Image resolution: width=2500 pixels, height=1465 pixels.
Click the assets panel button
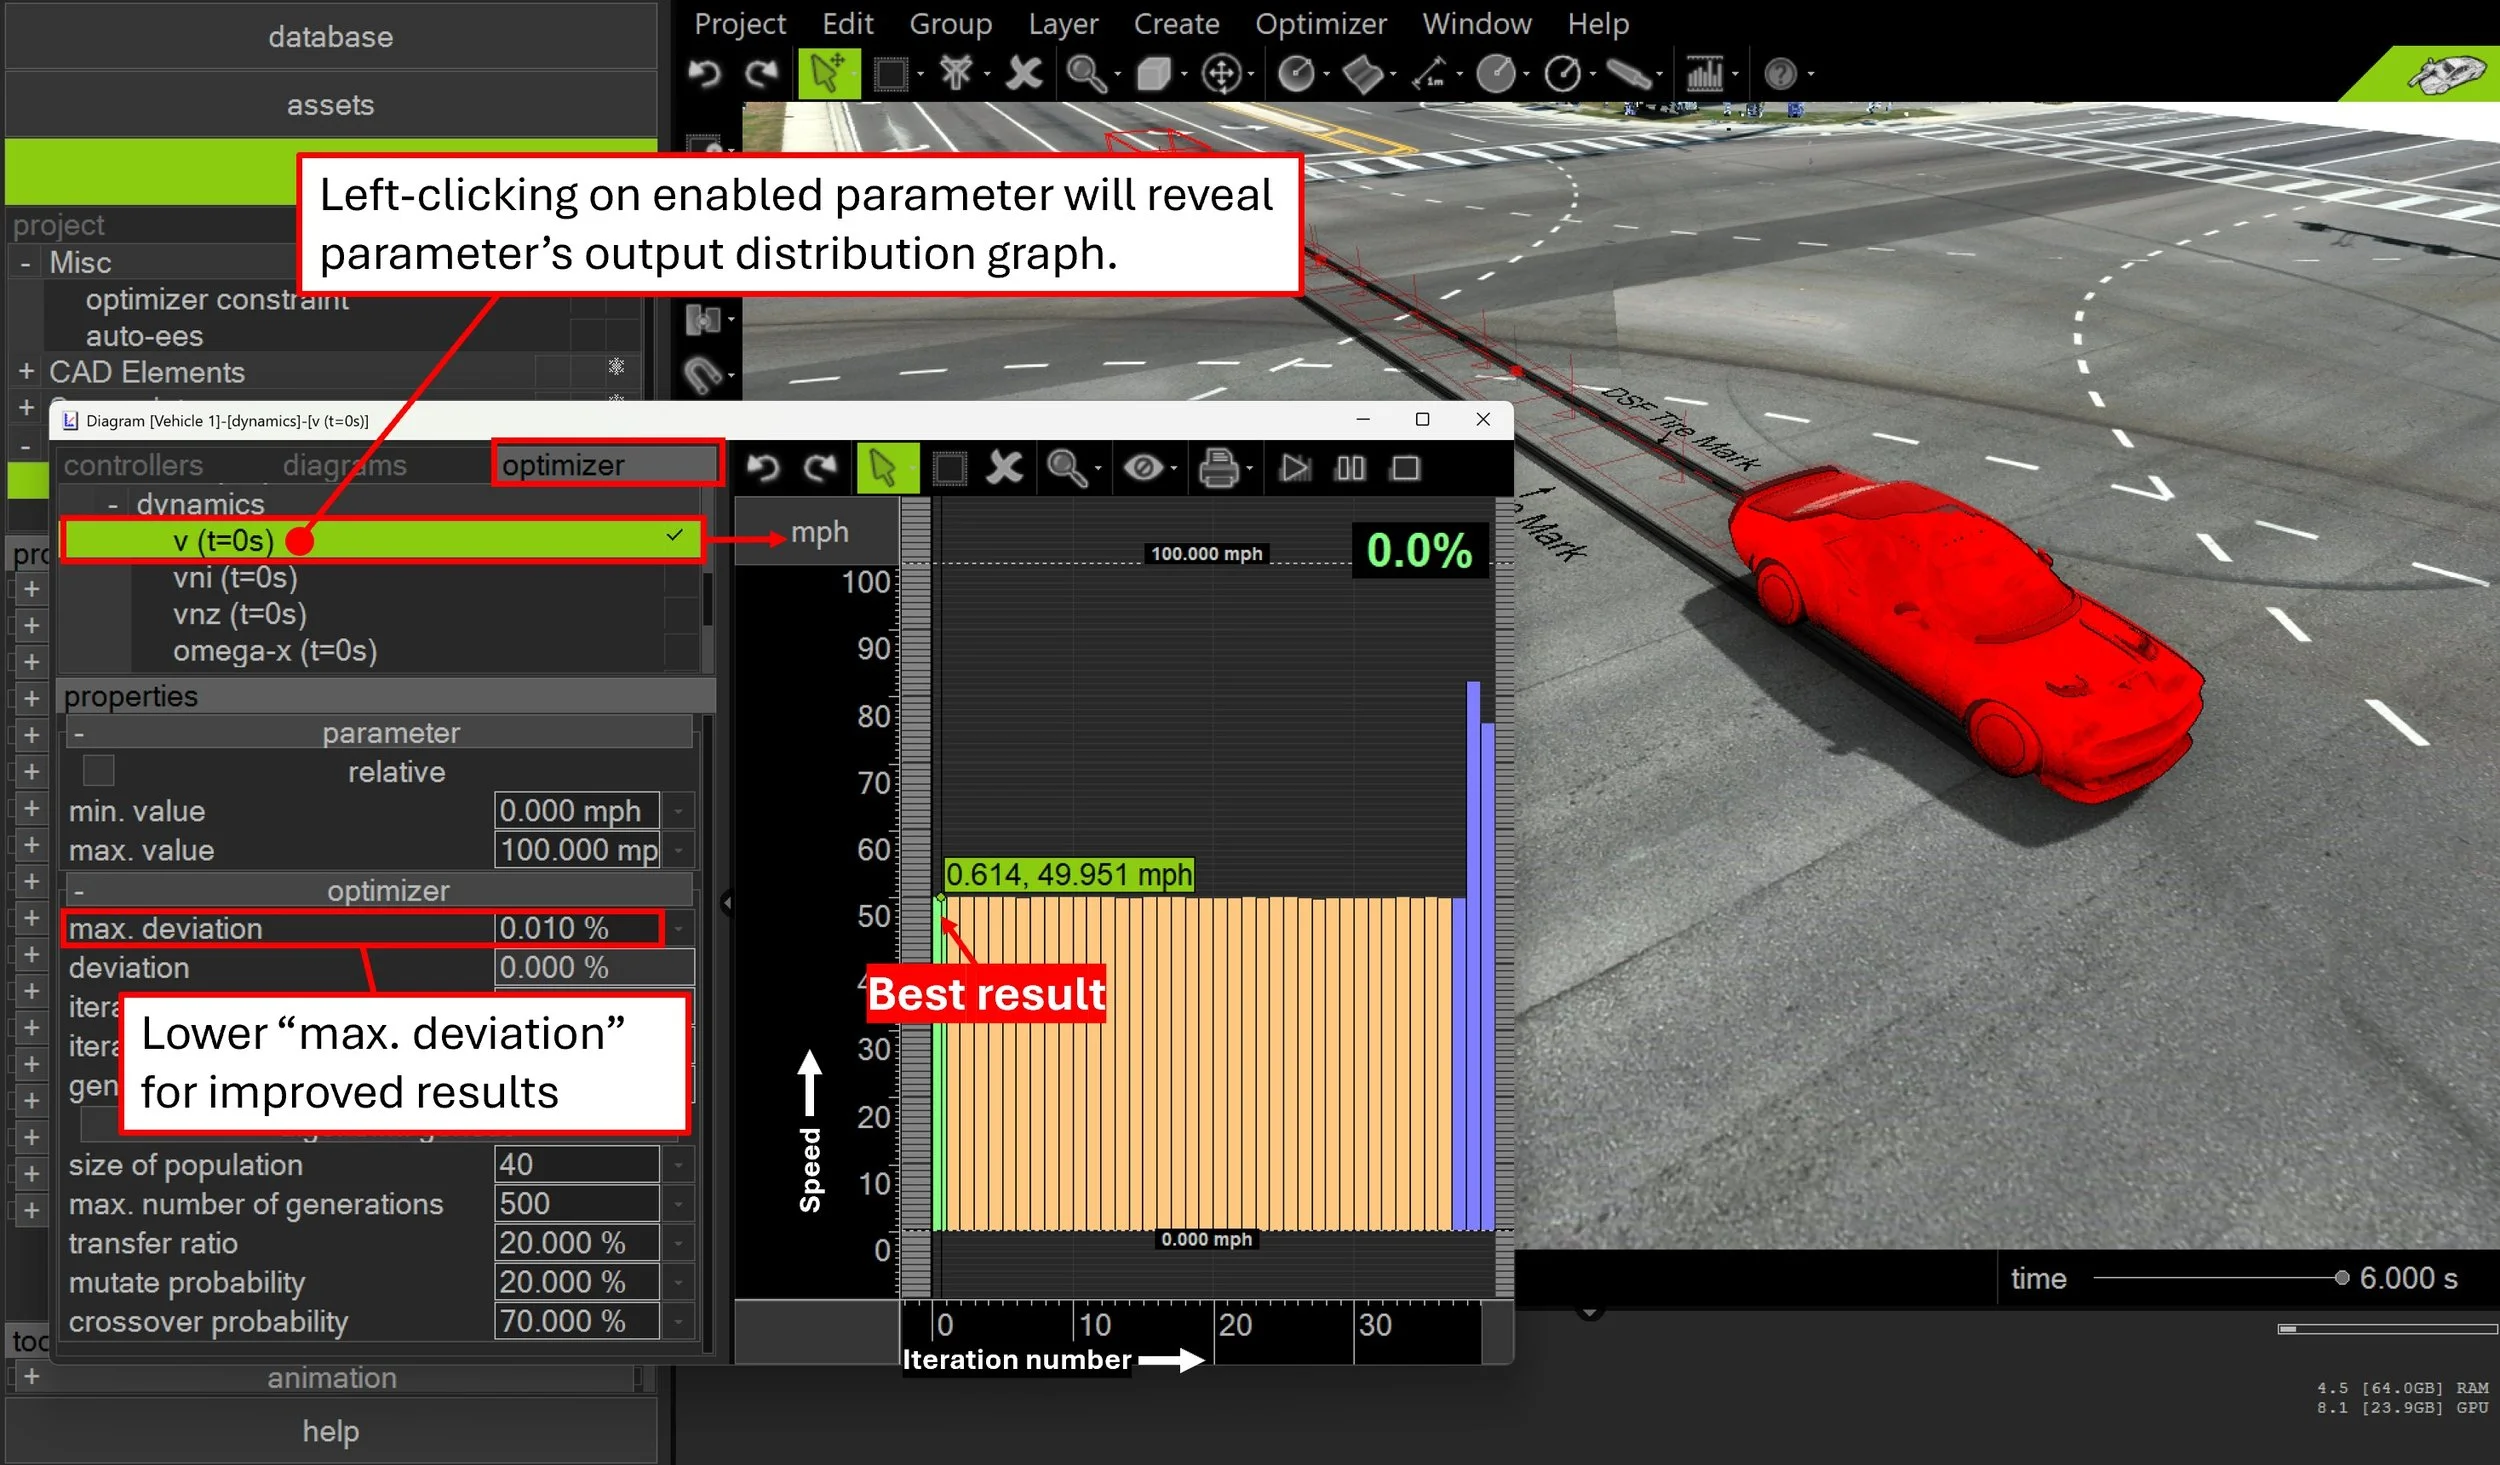[330, 105]
